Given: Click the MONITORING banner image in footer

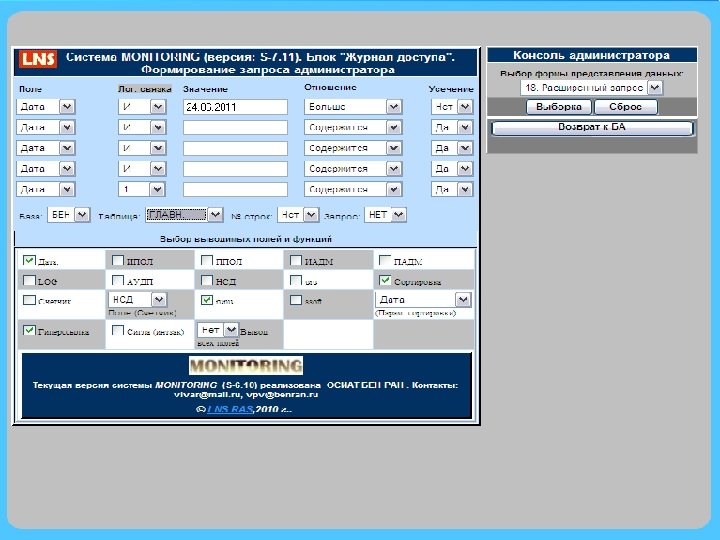Looking at the screenshot, I should 246,366.
